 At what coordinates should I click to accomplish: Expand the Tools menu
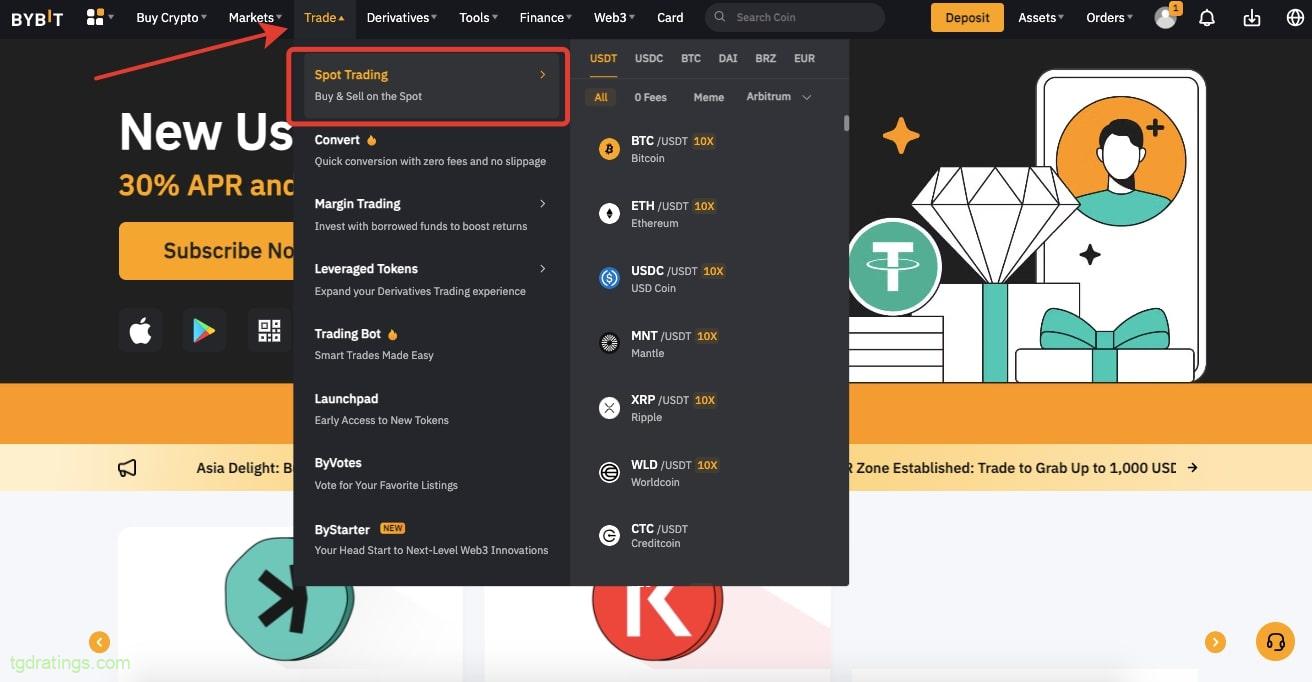[x=478, y=17]
